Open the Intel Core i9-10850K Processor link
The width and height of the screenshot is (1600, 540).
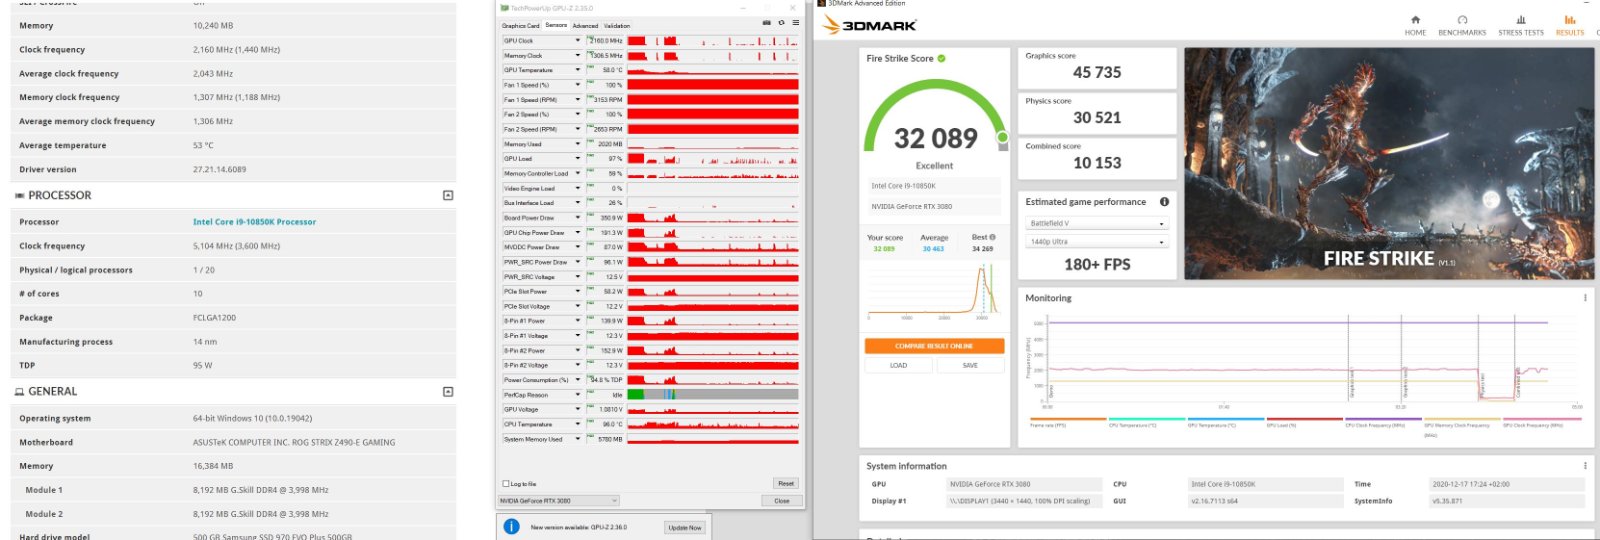pos(254,222)
